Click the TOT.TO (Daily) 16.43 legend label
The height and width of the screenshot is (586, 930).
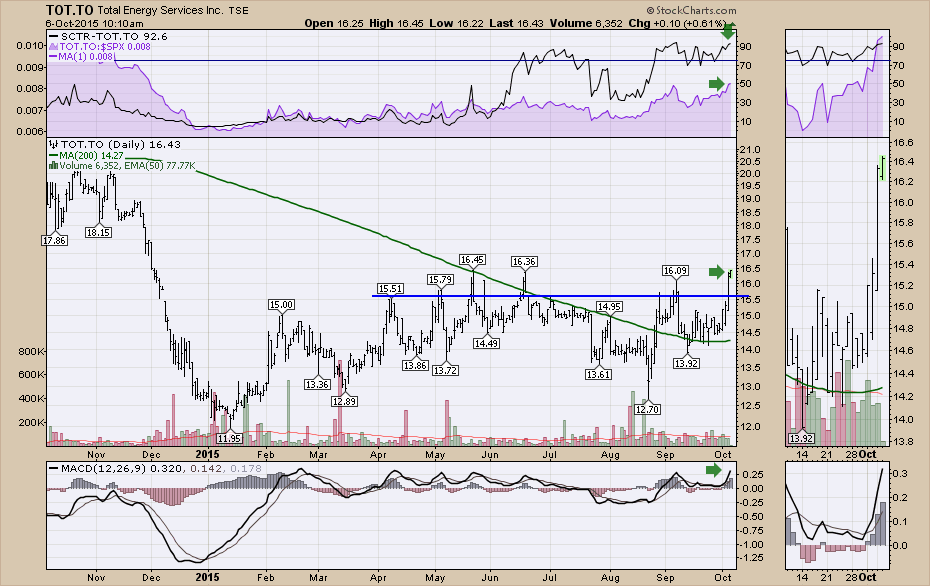[x=120, y=144]
